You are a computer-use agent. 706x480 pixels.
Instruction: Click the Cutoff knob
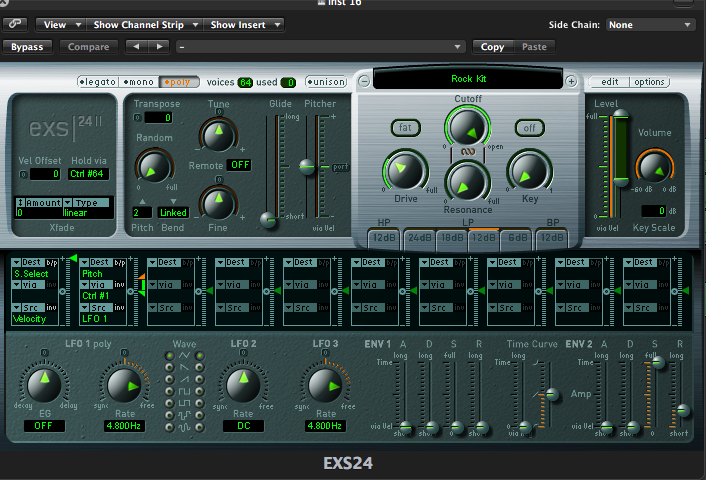point(467,127)
